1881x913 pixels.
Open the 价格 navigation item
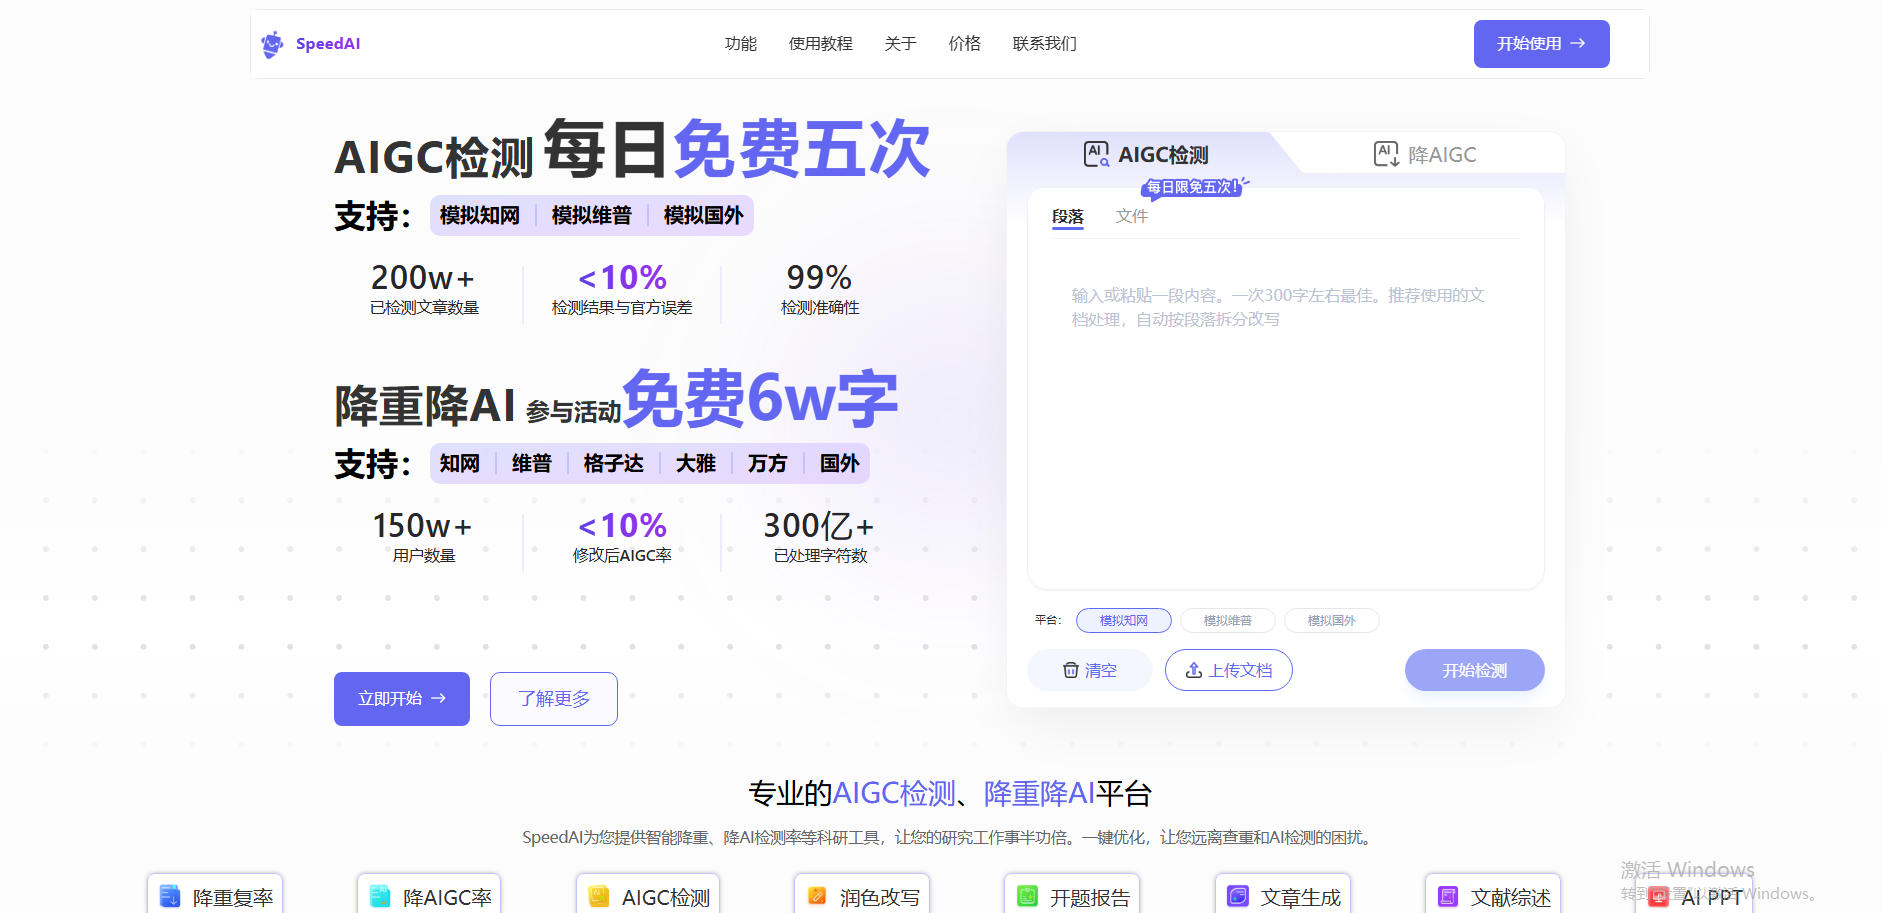tap(965, 44)
